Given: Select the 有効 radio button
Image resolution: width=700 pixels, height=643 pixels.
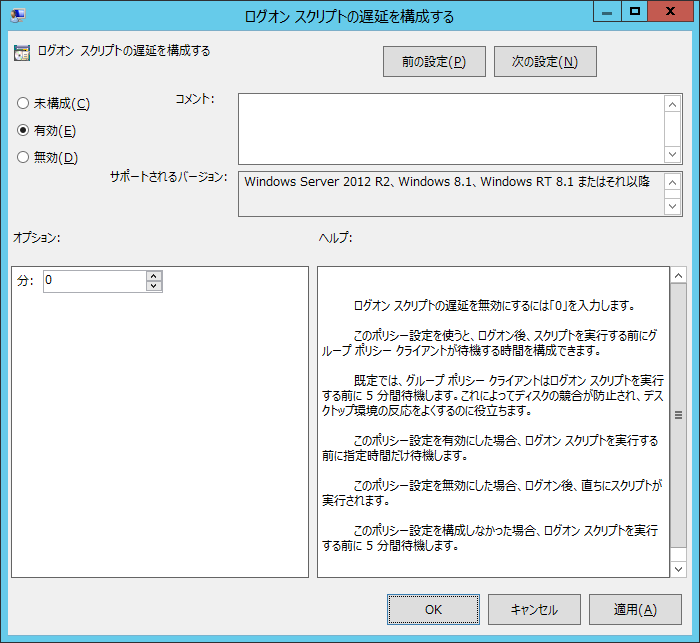Looking at the screenshot, I should [23, 130].
